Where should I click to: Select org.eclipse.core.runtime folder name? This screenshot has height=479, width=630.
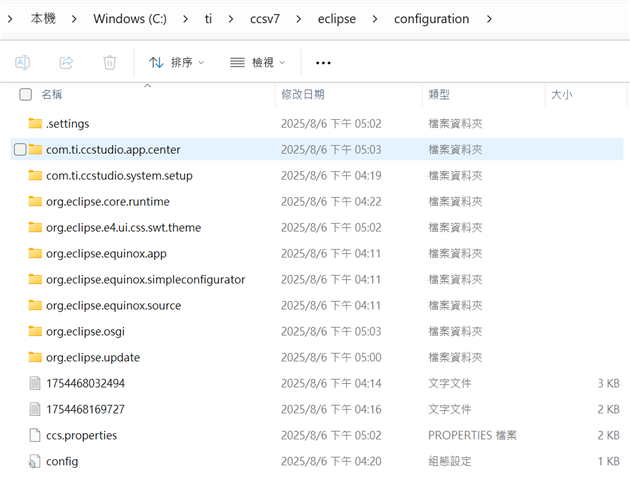click(108, 202)
